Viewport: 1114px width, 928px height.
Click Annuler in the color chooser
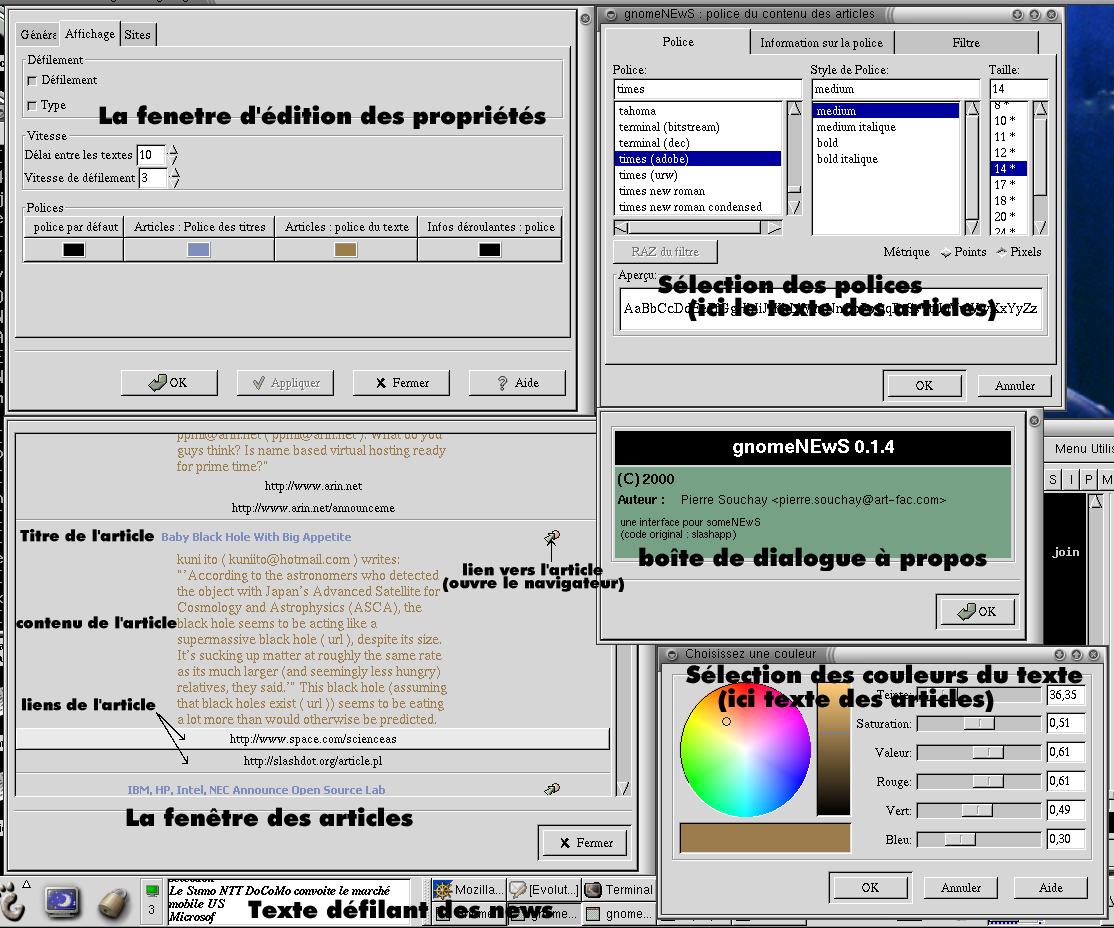[961, 887]
